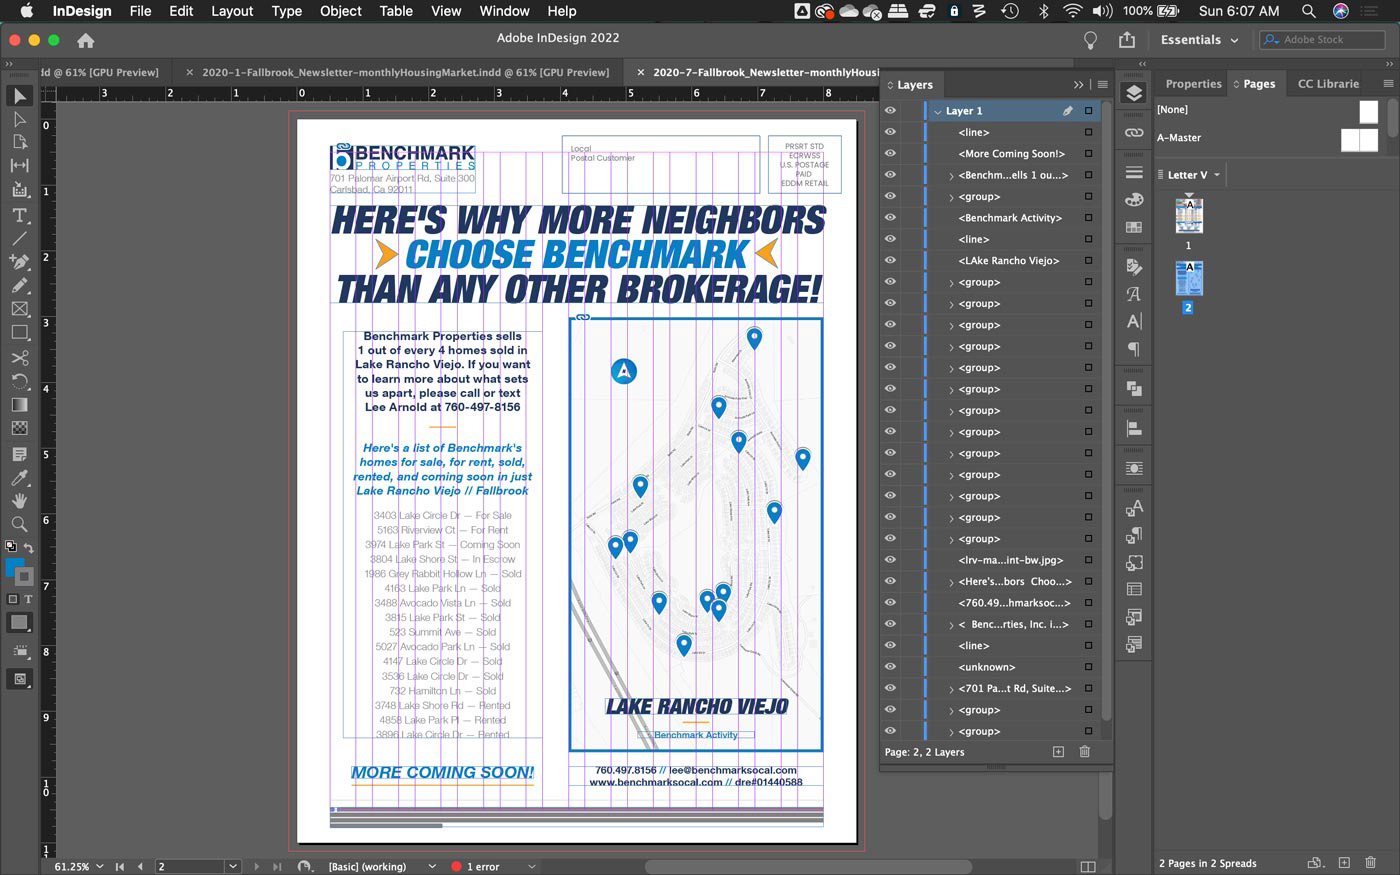Click the blue Fill color swatch
This screenshot has width=1400, height=875.
click(14, 568)
